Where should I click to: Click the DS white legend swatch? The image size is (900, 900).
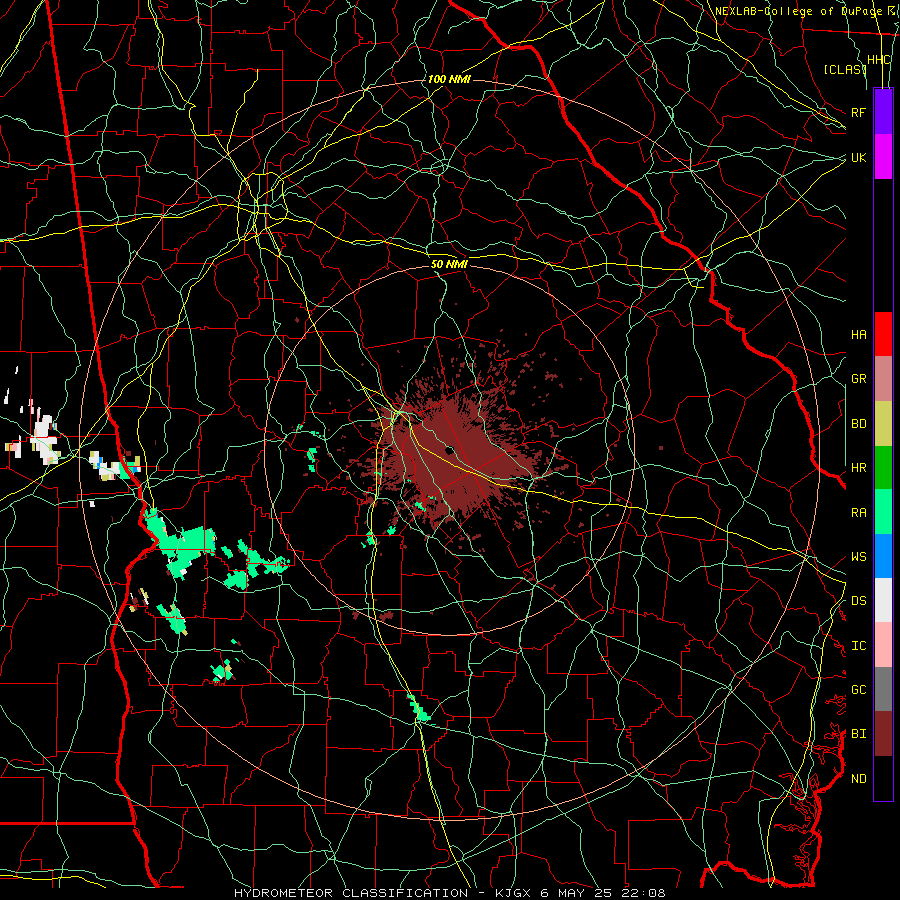pos(883,600)
